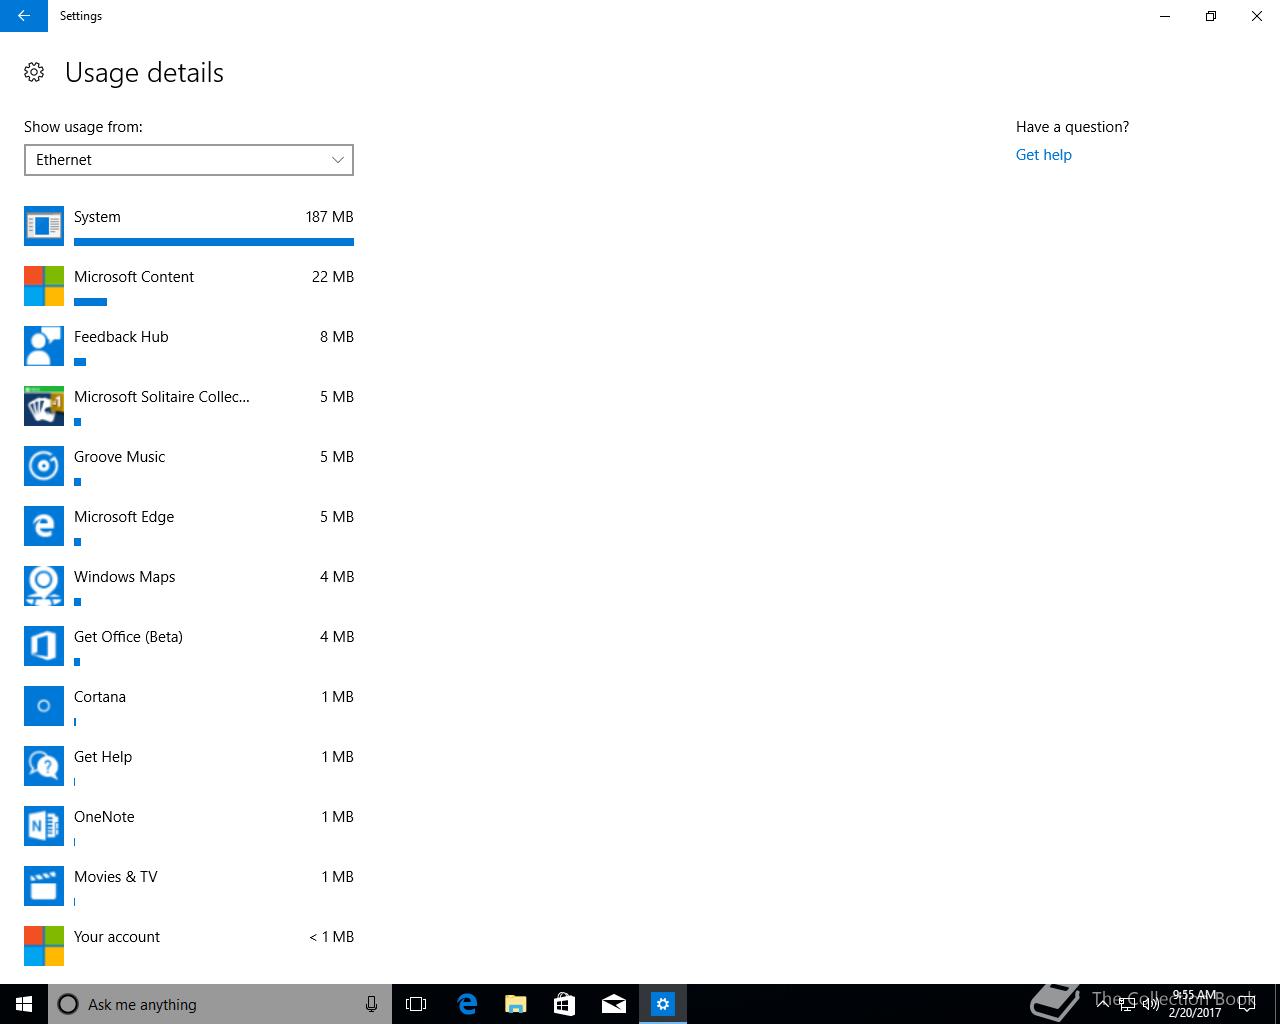Screen dimensions: 1280x1024
Task: Click the 22 MB usage value
Action: [333, 277]
